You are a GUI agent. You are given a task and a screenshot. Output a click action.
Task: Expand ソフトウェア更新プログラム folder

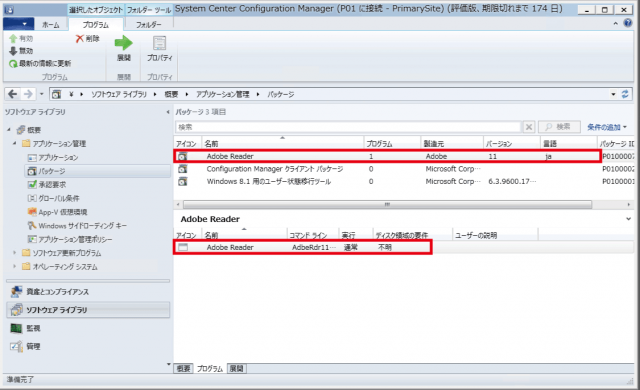coord(15,253)
